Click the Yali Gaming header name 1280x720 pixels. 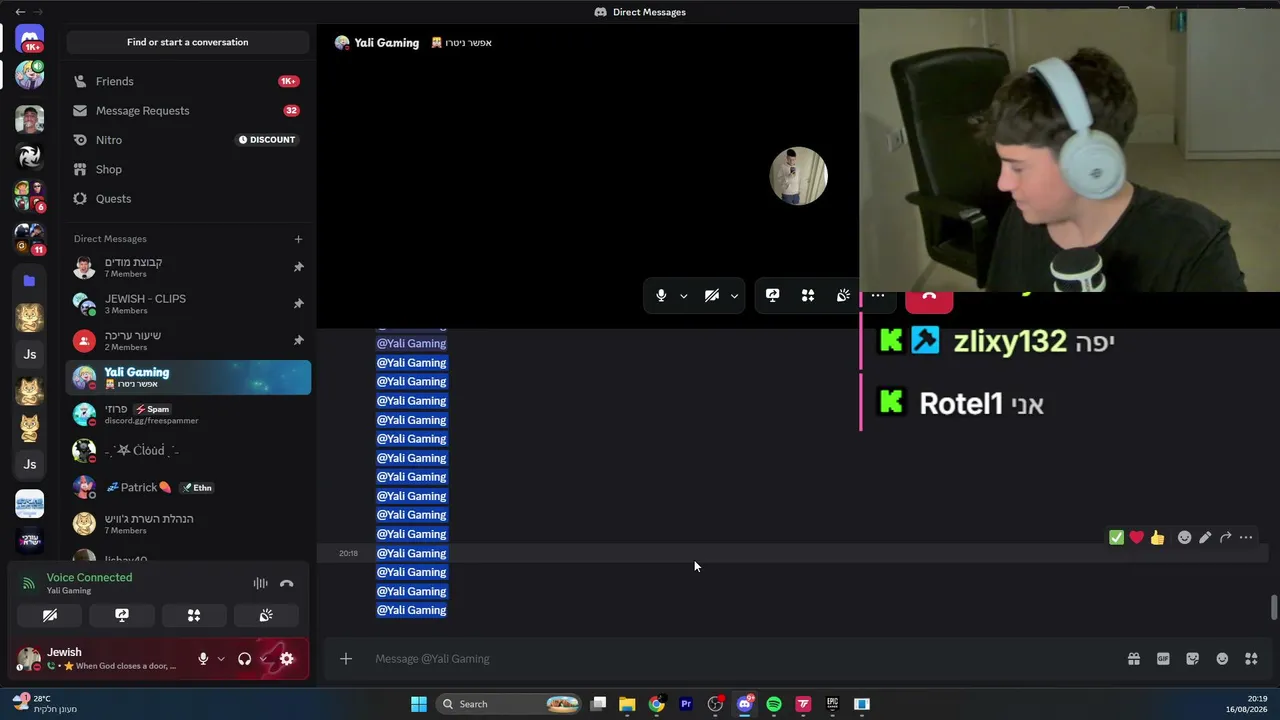pyautogui.click(x=386, y=43)
